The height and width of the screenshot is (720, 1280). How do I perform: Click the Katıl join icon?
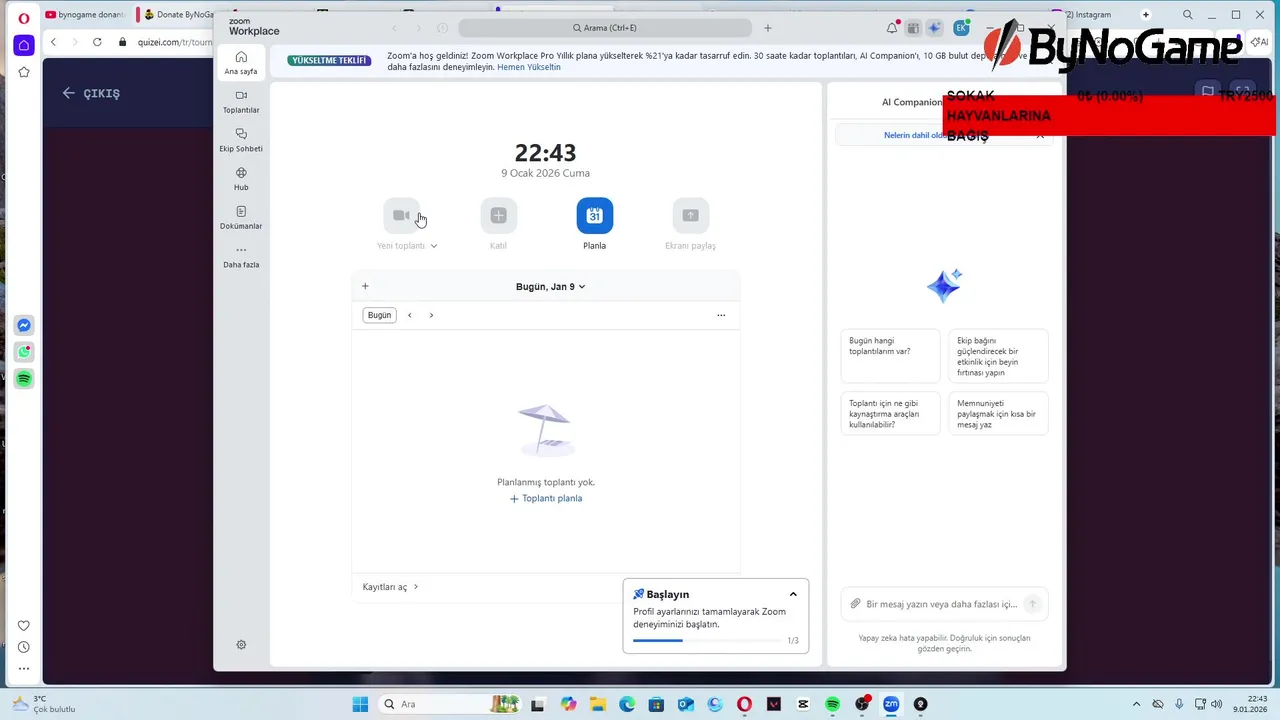pyautogui.click(x=498, y=215)
